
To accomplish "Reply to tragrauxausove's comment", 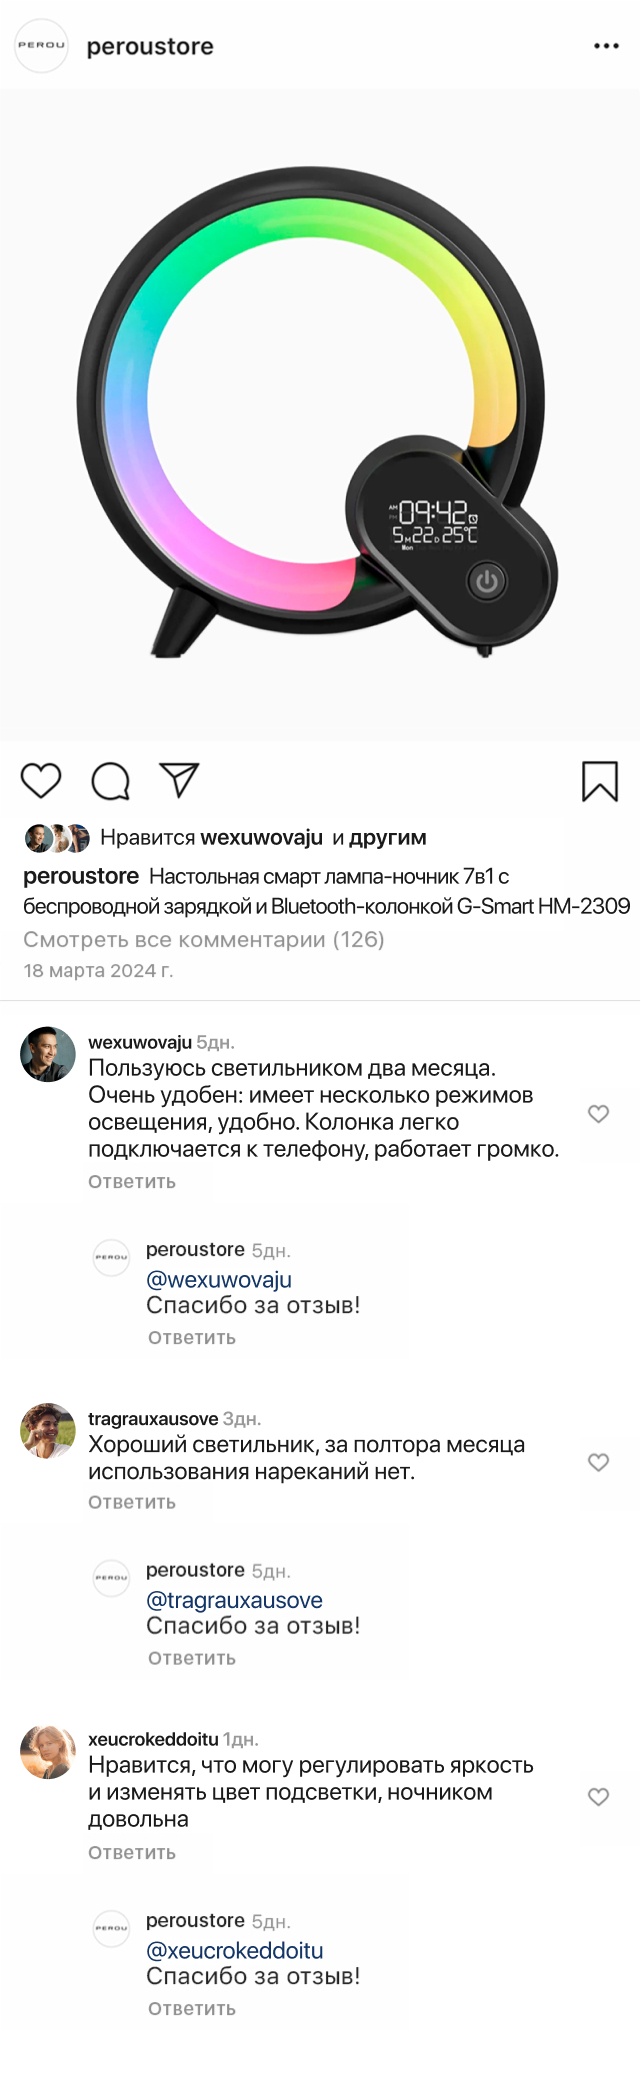I will [x=132, y=1502].
